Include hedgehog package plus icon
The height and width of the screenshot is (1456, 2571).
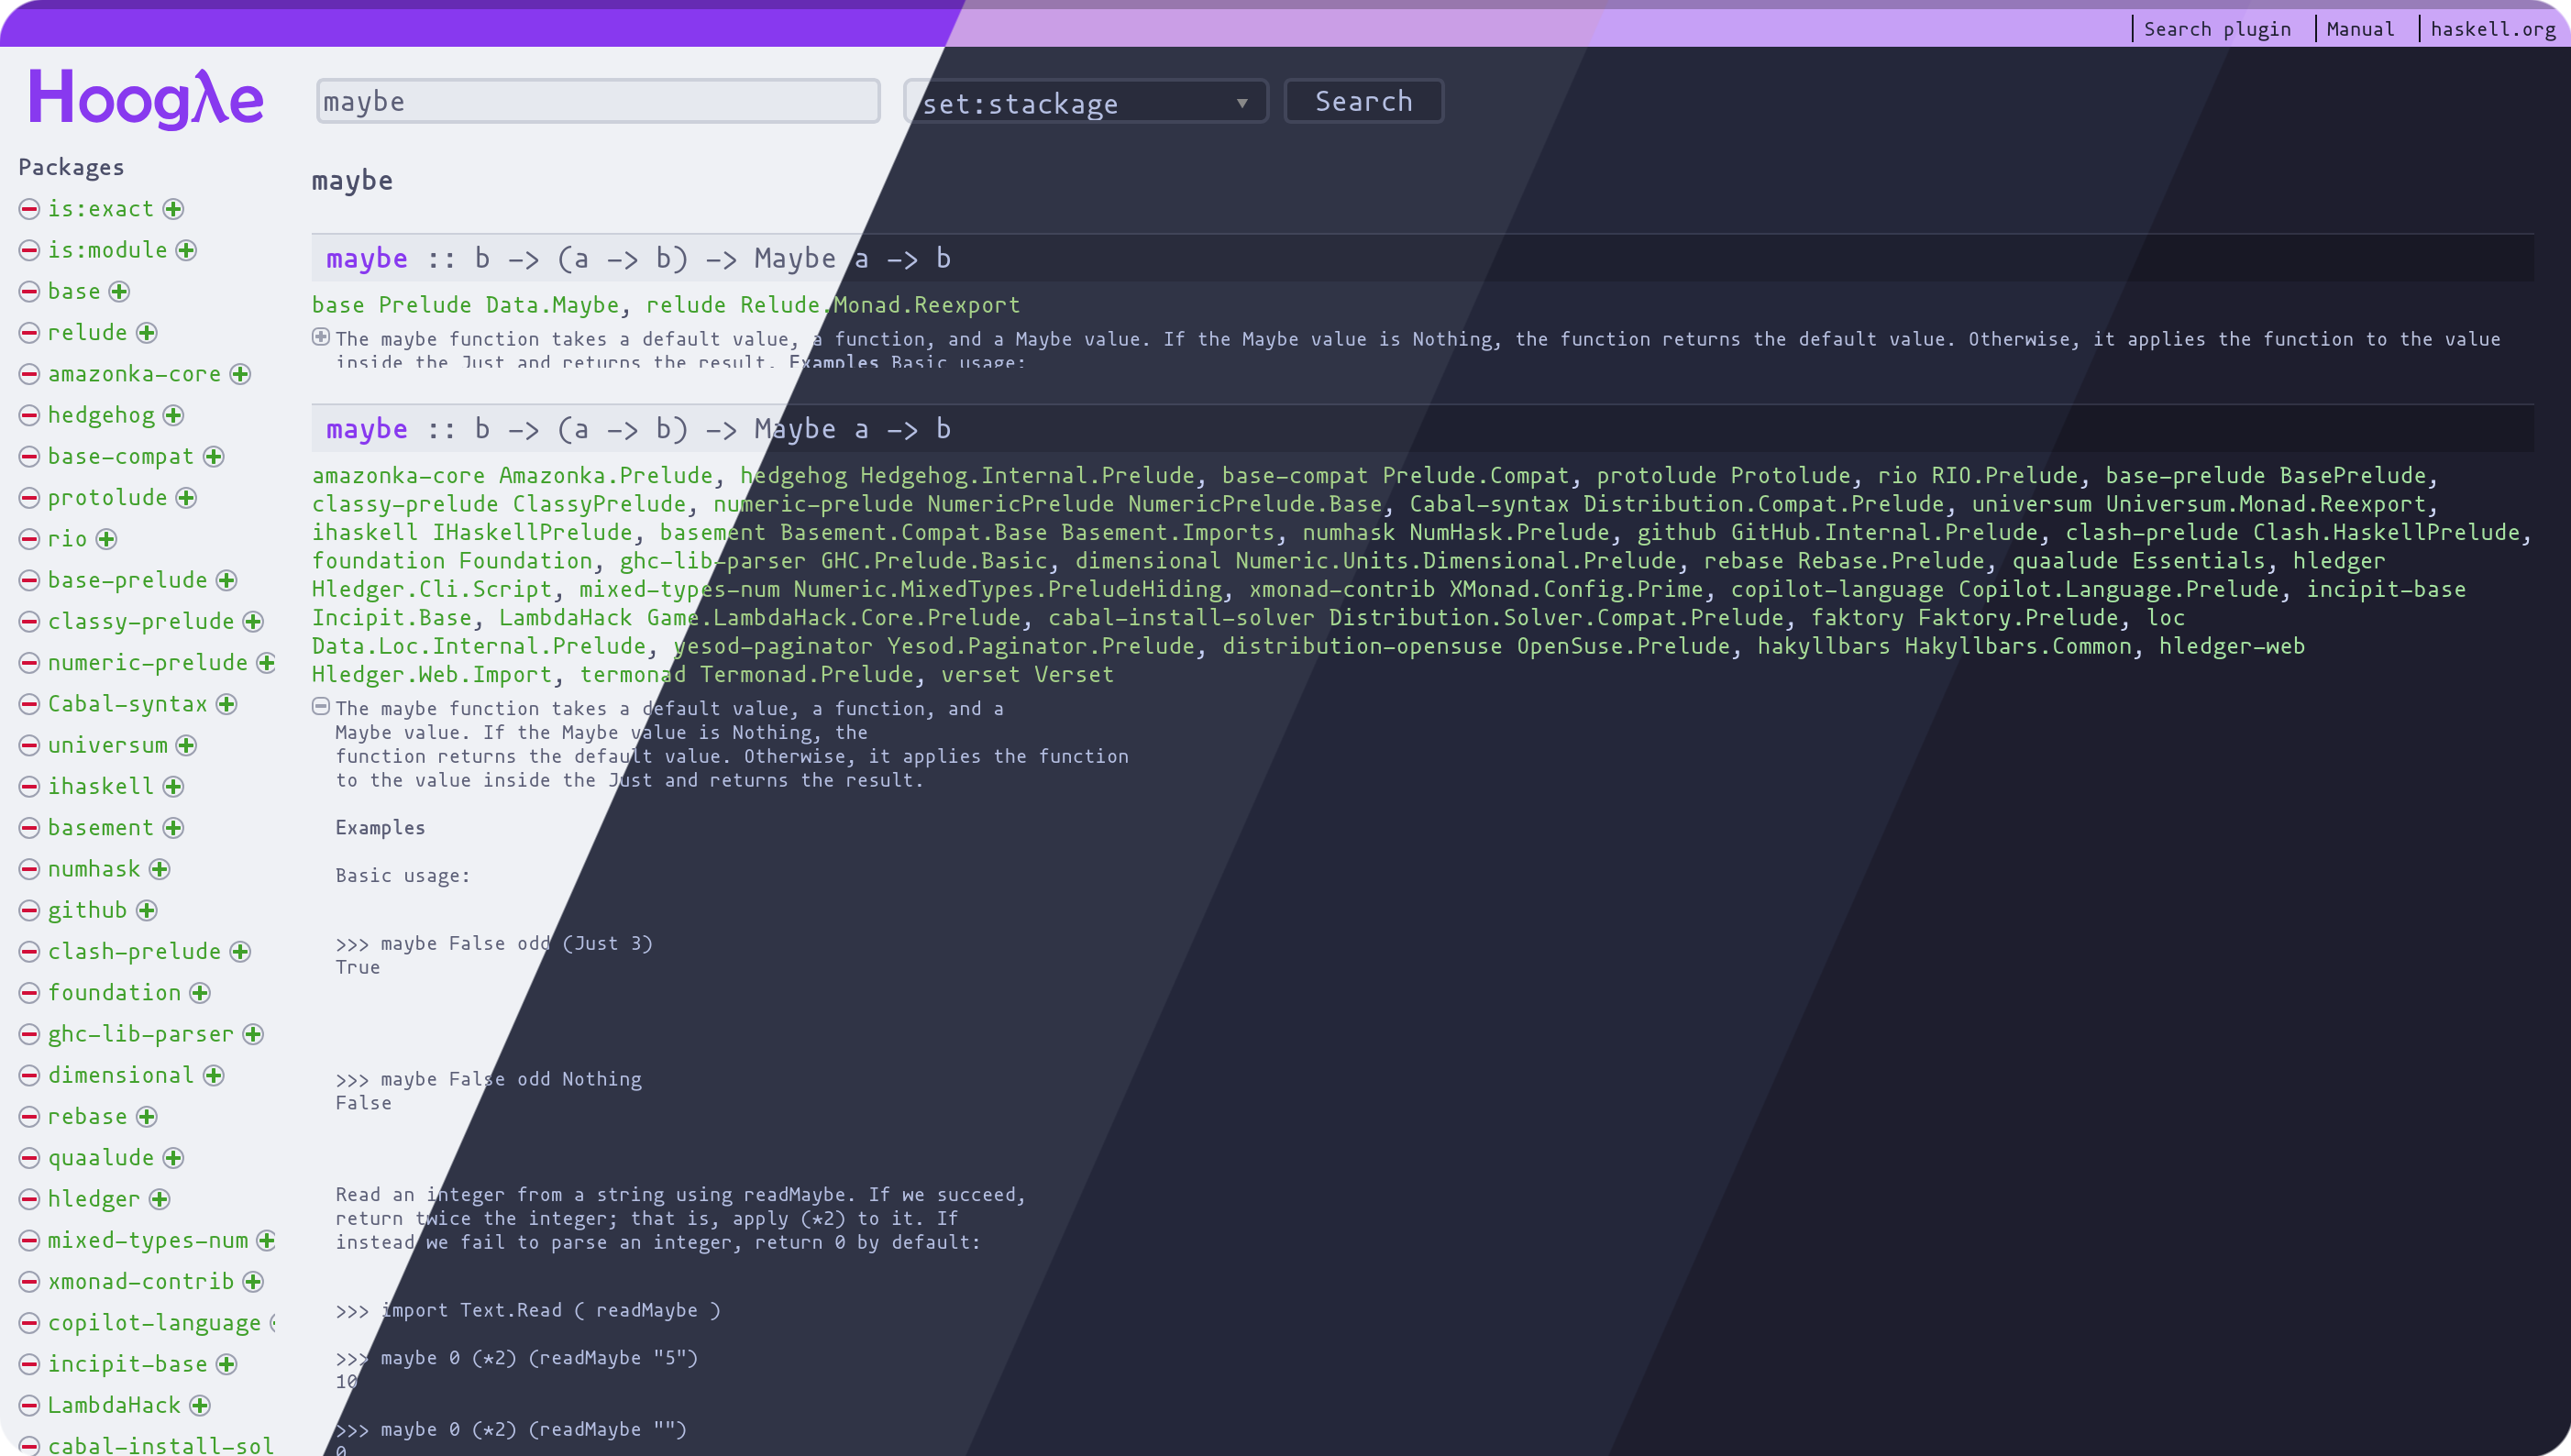point(174,415)
